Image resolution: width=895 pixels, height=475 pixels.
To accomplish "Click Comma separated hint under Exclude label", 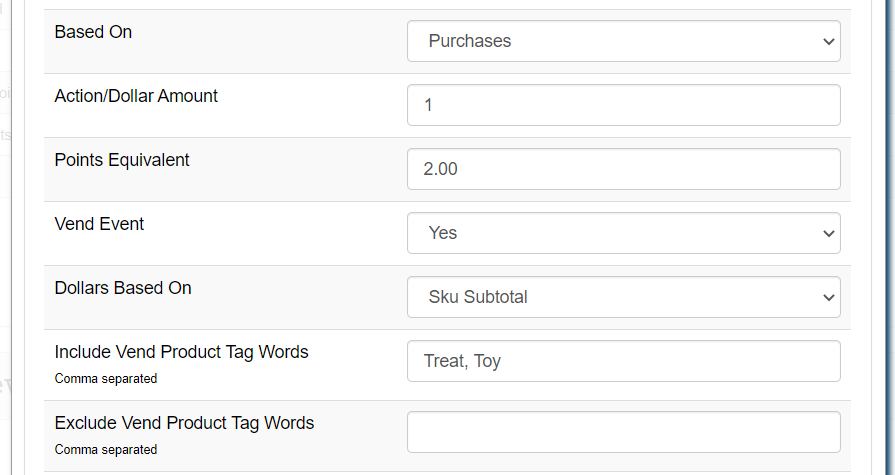I will pyautogui.click(x=106, y=450).
